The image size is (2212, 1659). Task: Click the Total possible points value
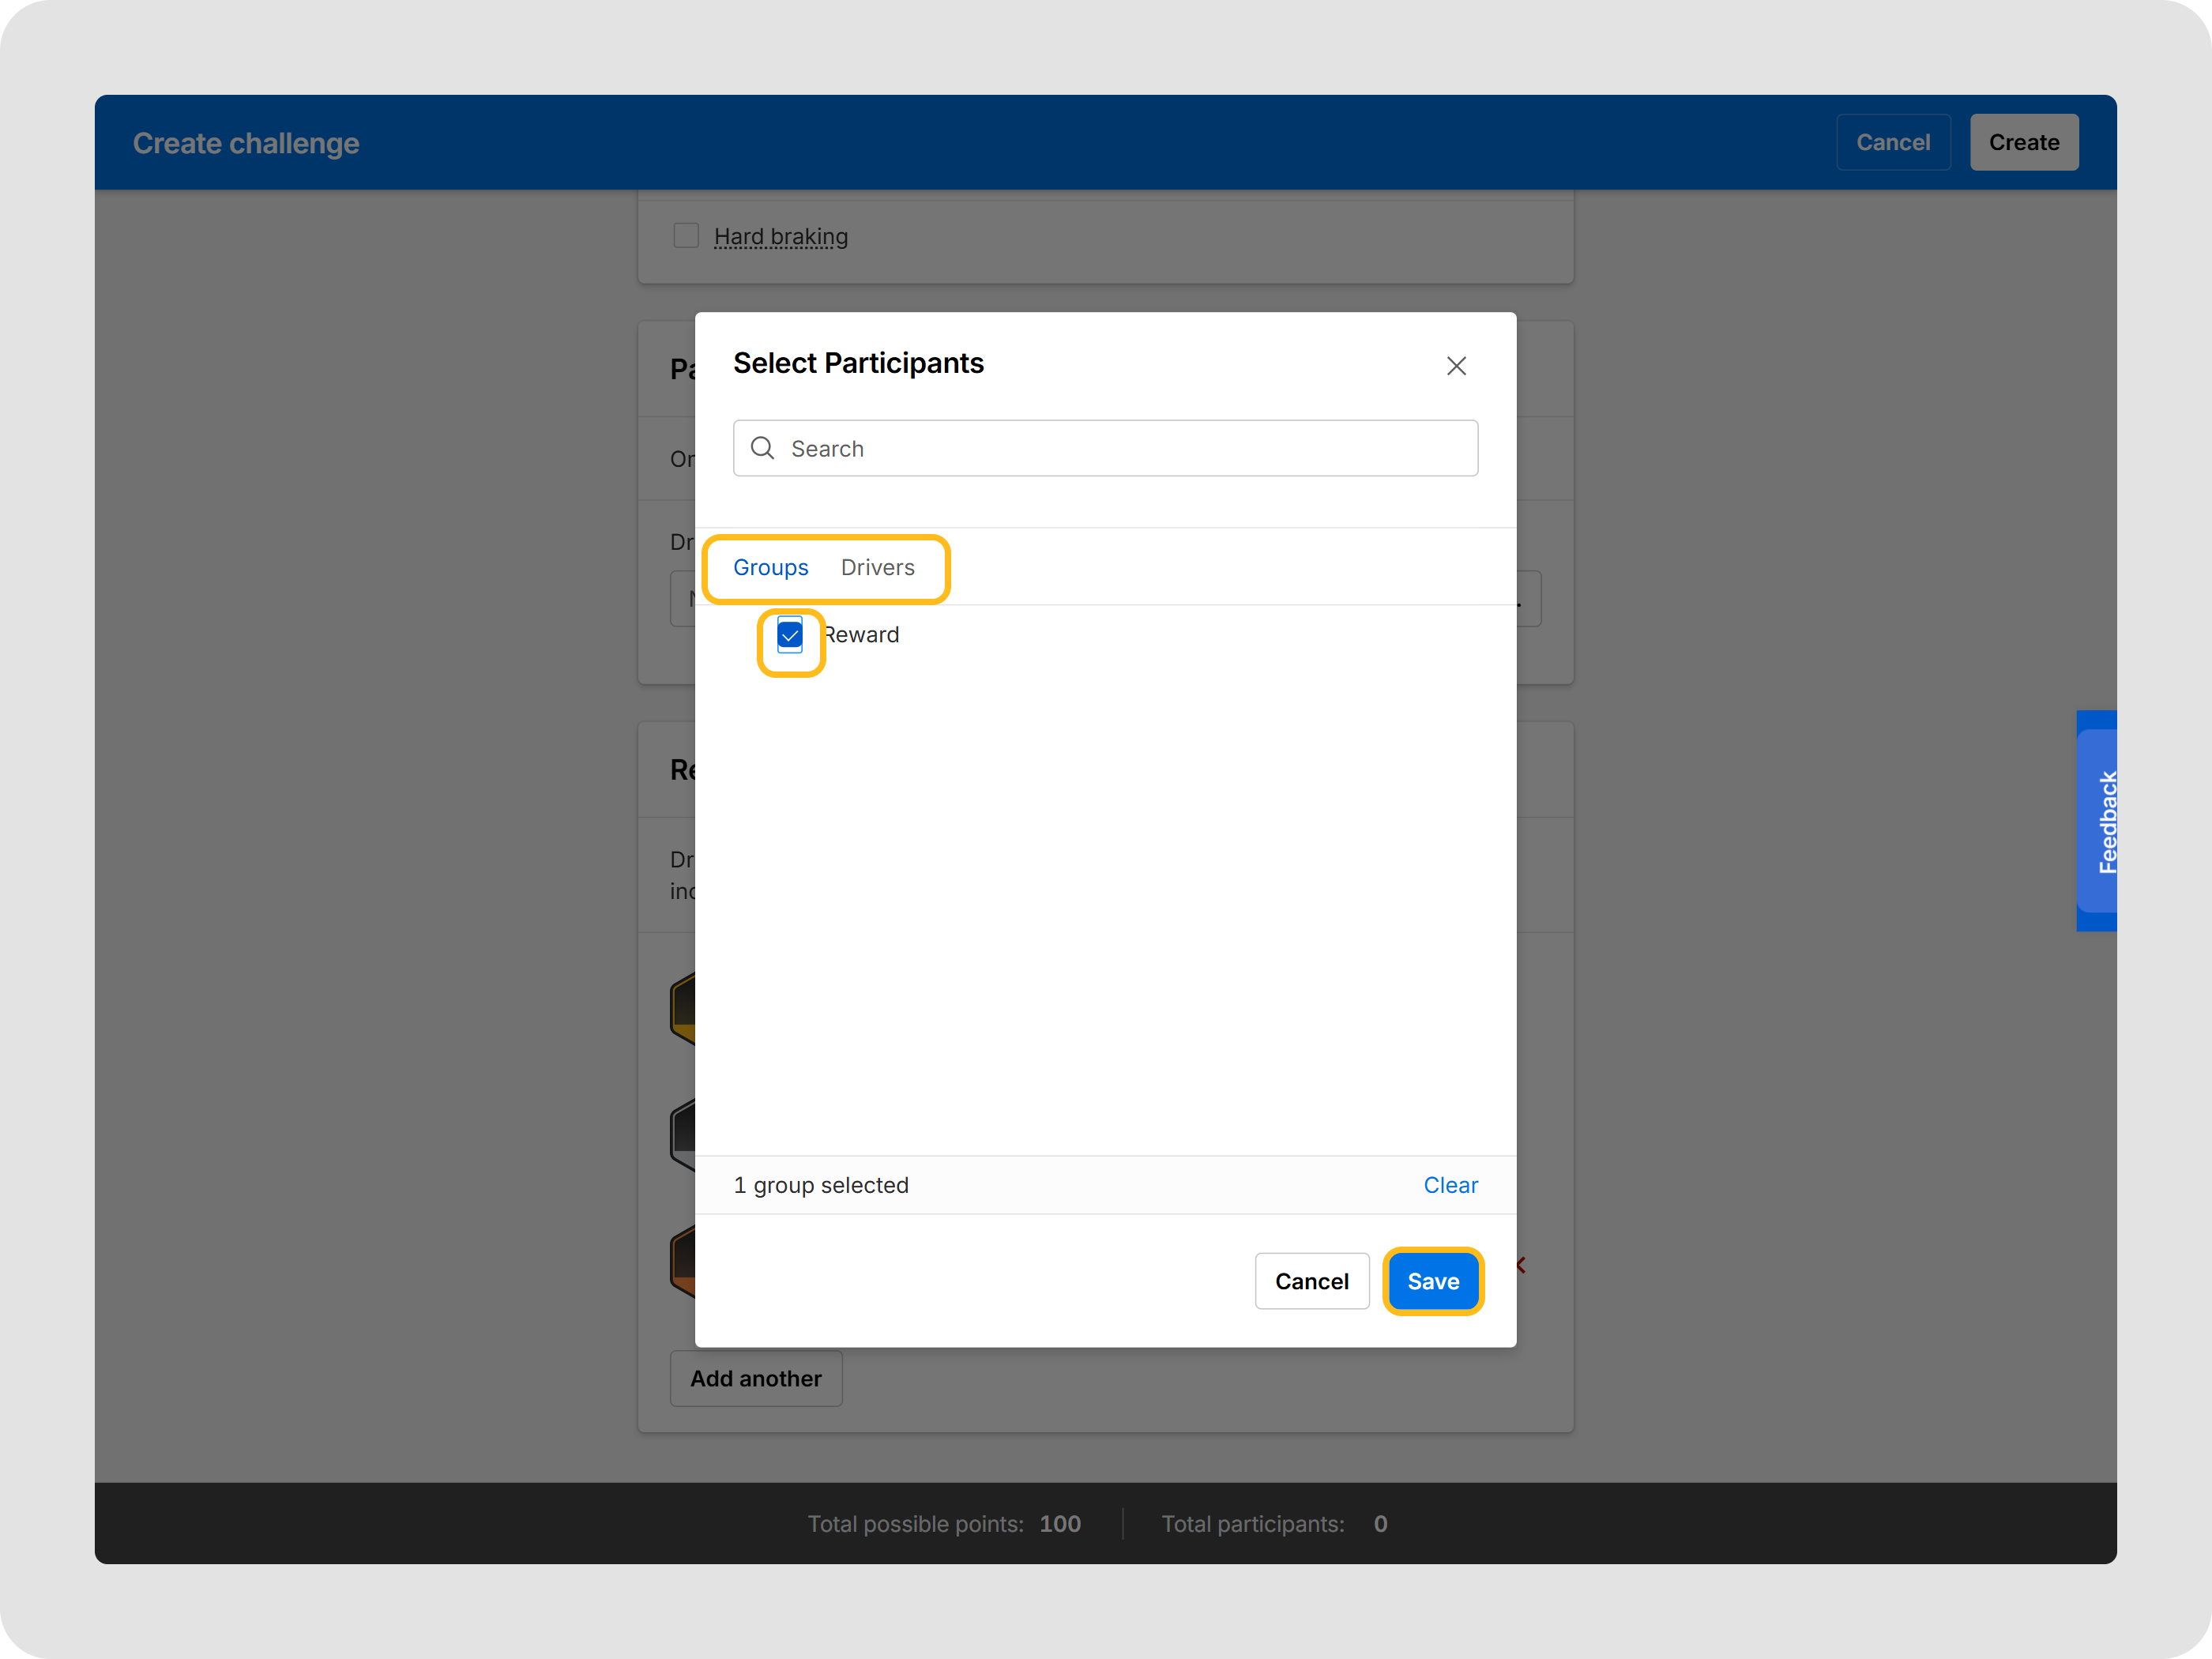(x=1060, y=1523)
